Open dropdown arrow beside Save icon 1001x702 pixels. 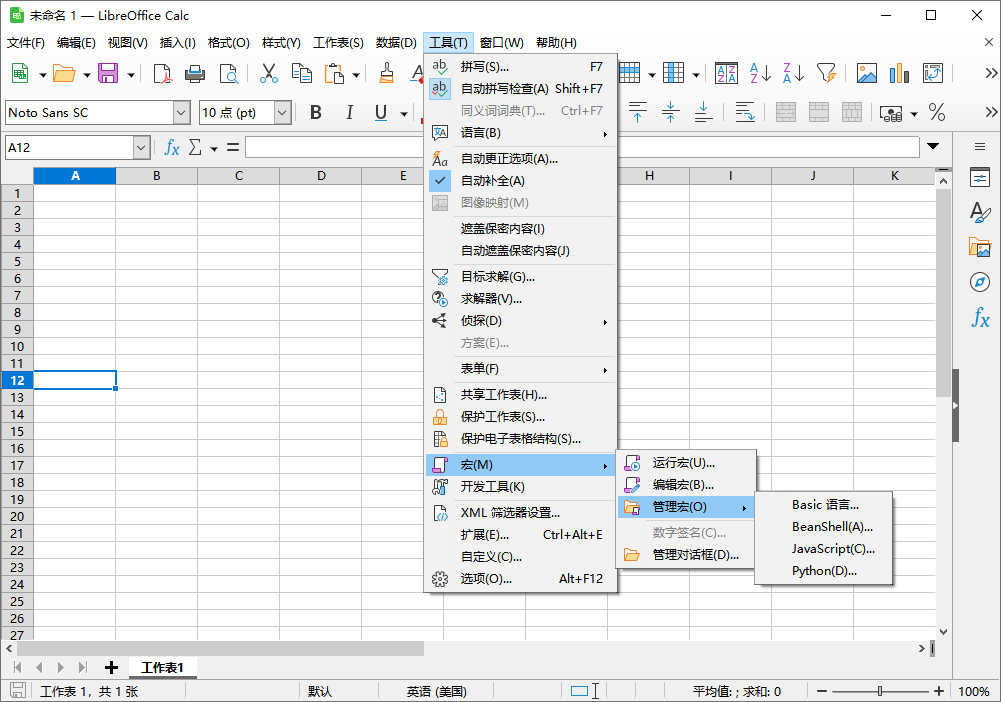131,75
